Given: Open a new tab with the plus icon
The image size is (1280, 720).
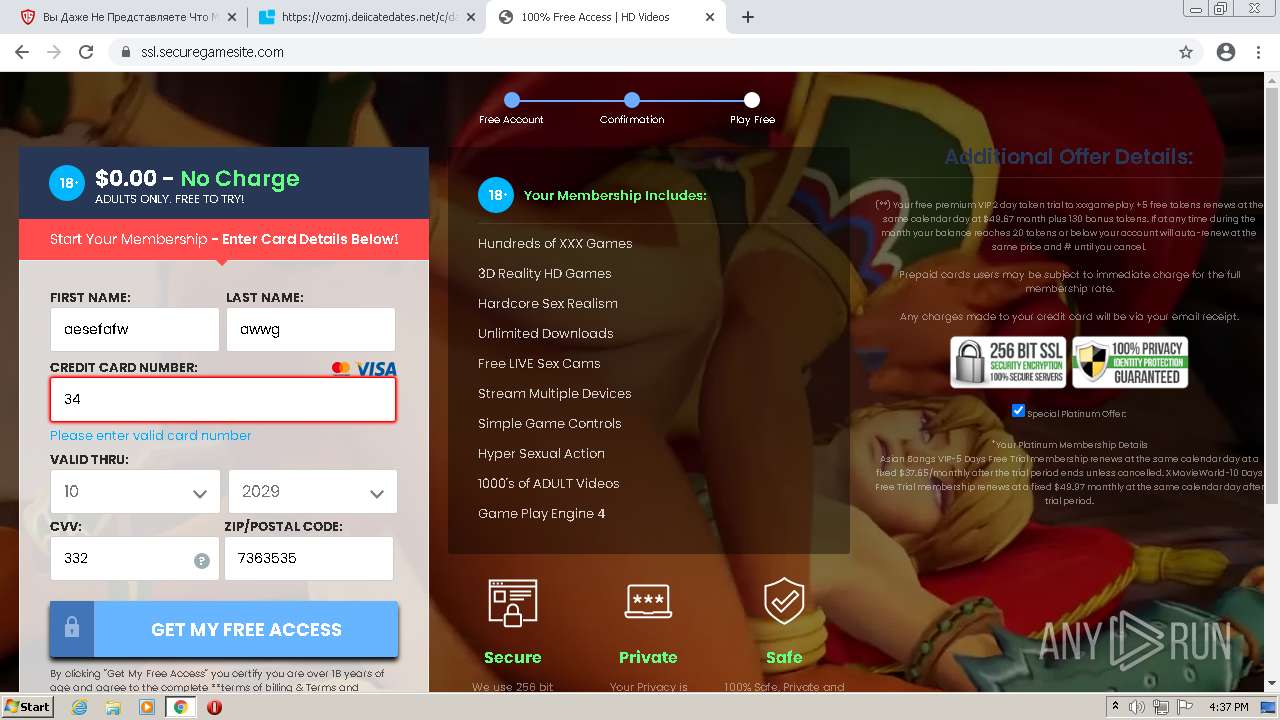Looking at the screenshot, I should pos(748,17).
